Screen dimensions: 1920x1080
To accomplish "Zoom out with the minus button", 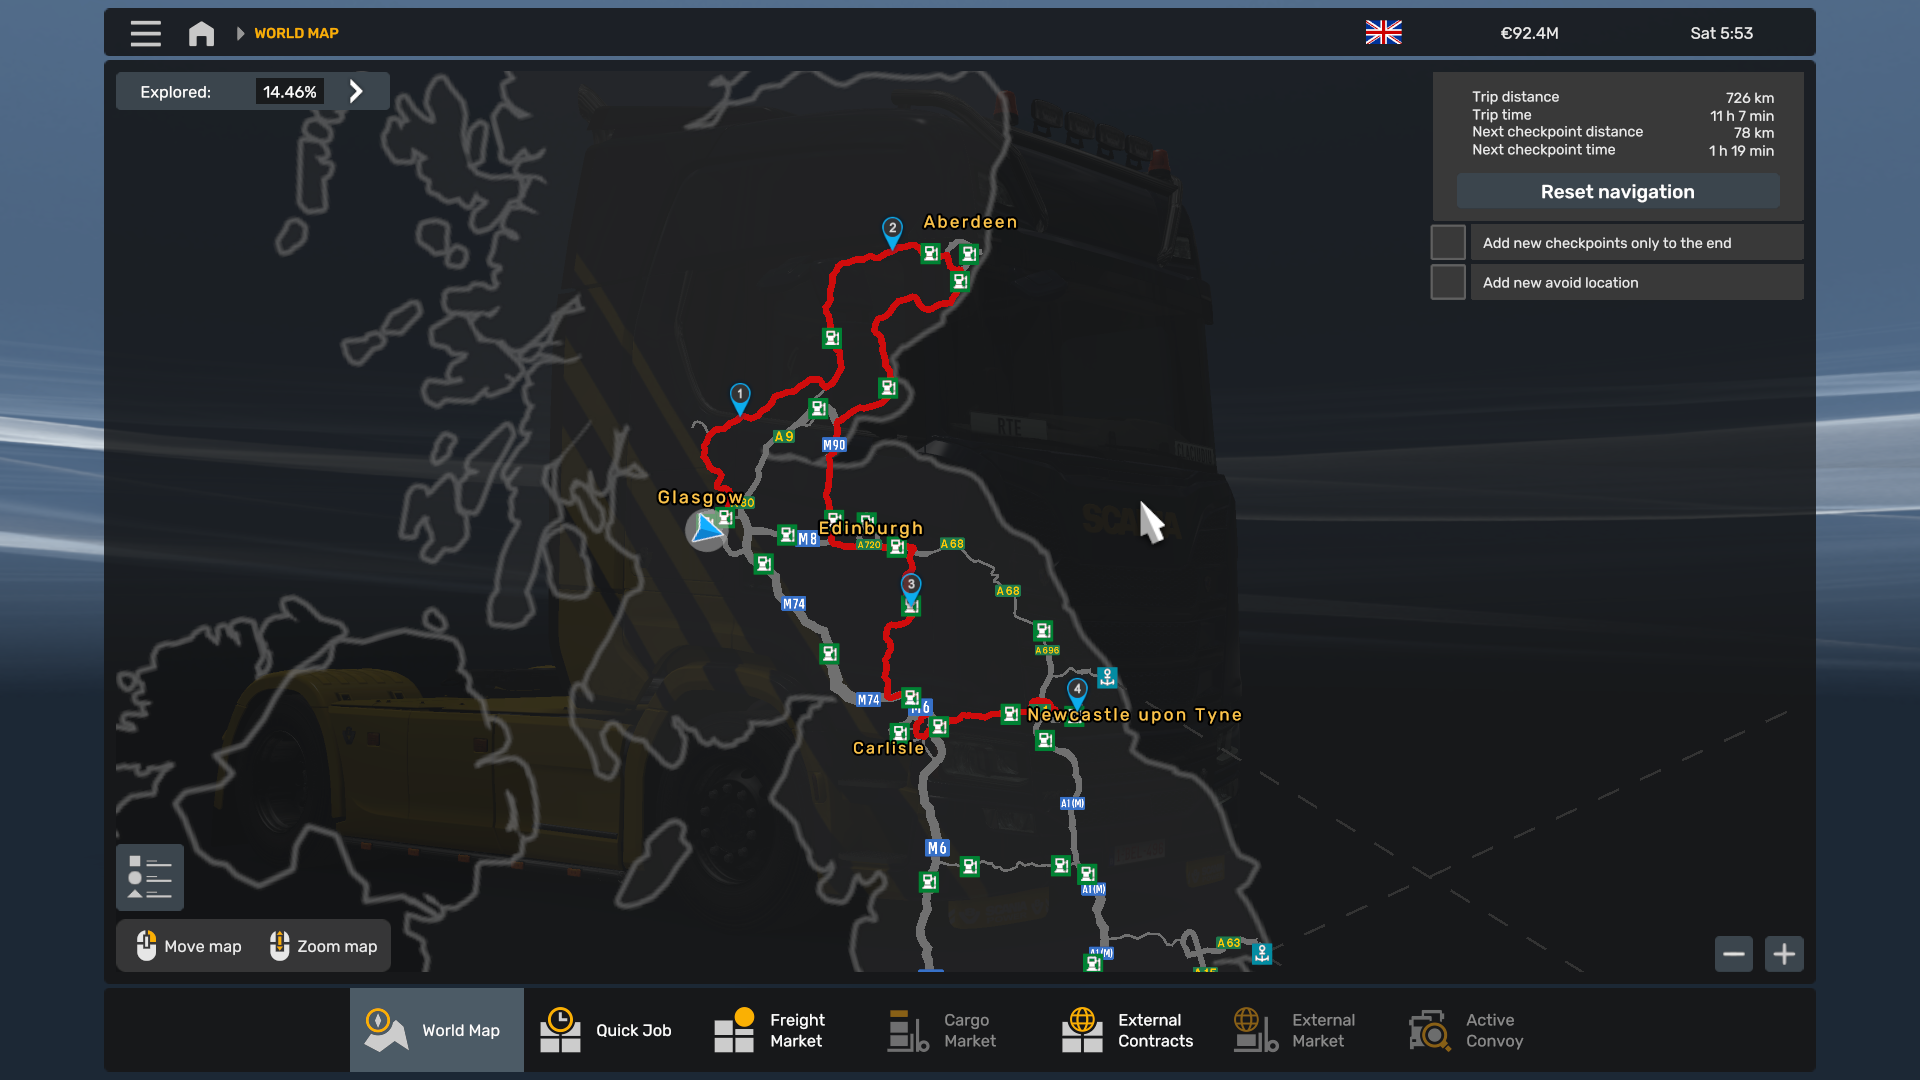I will pyautogui.click(x=1733, y=954).
